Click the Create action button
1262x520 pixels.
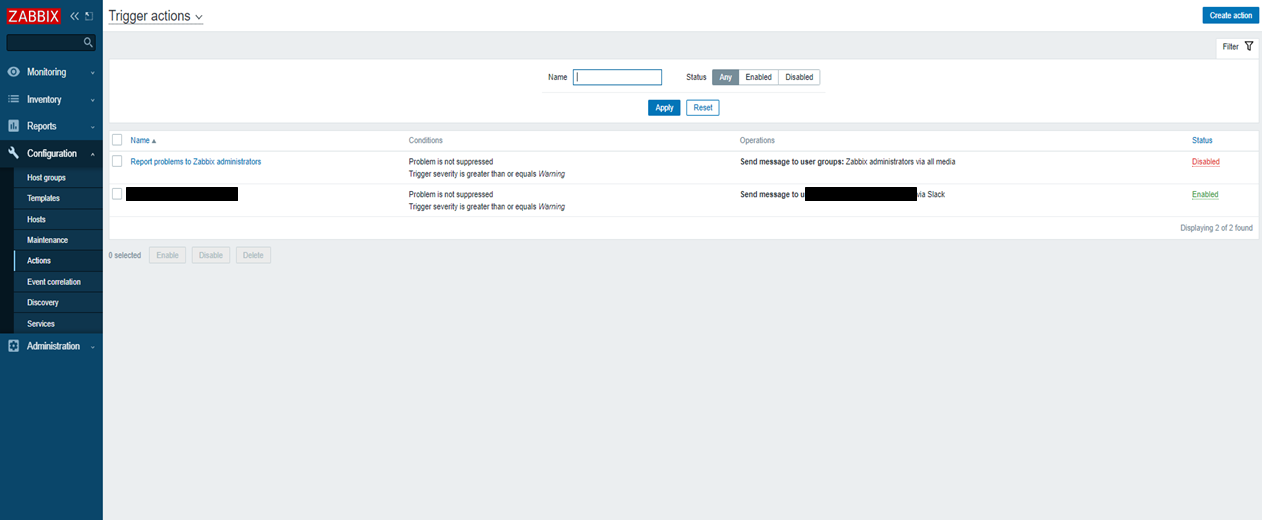1230,15
